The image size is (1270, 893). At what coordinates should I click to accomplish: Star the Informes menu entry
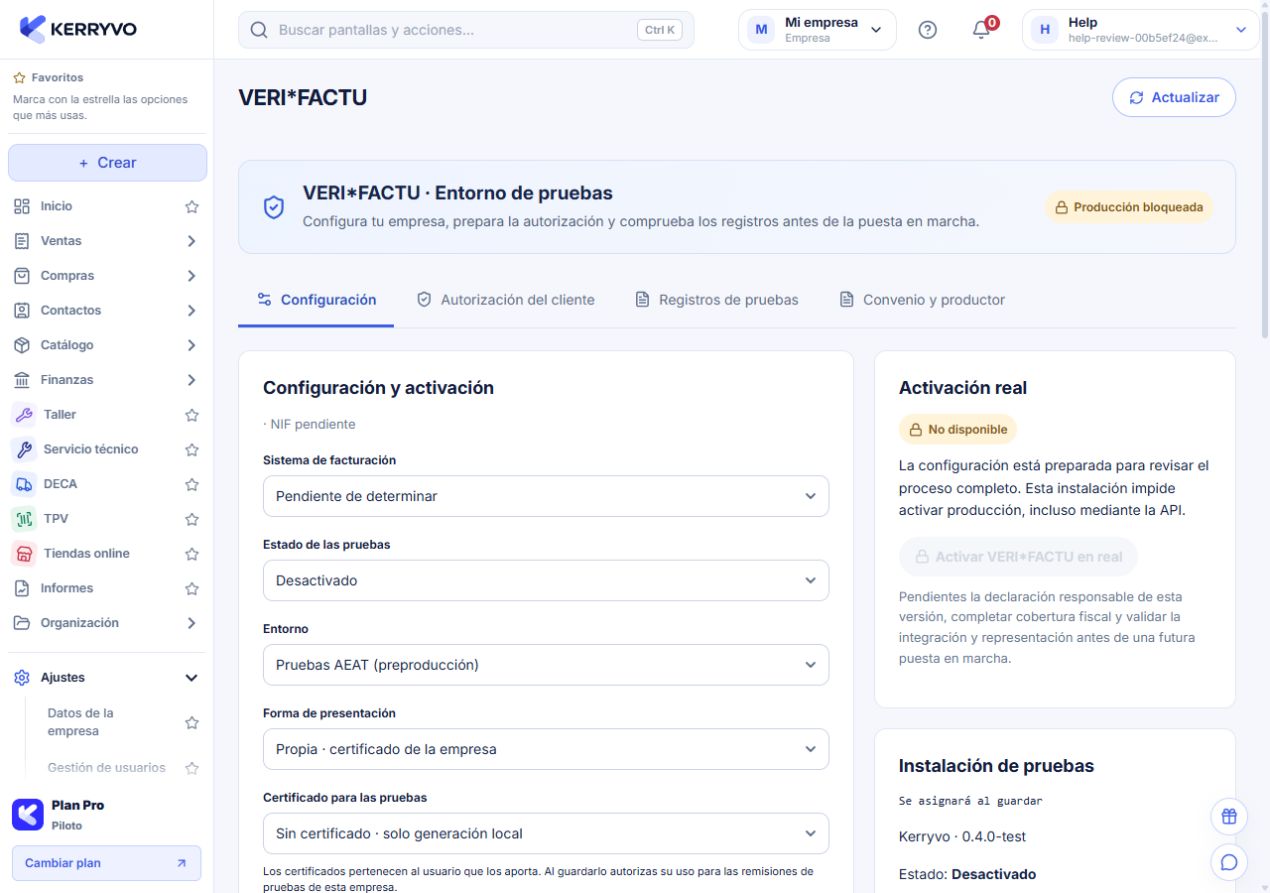click(192, 589)
